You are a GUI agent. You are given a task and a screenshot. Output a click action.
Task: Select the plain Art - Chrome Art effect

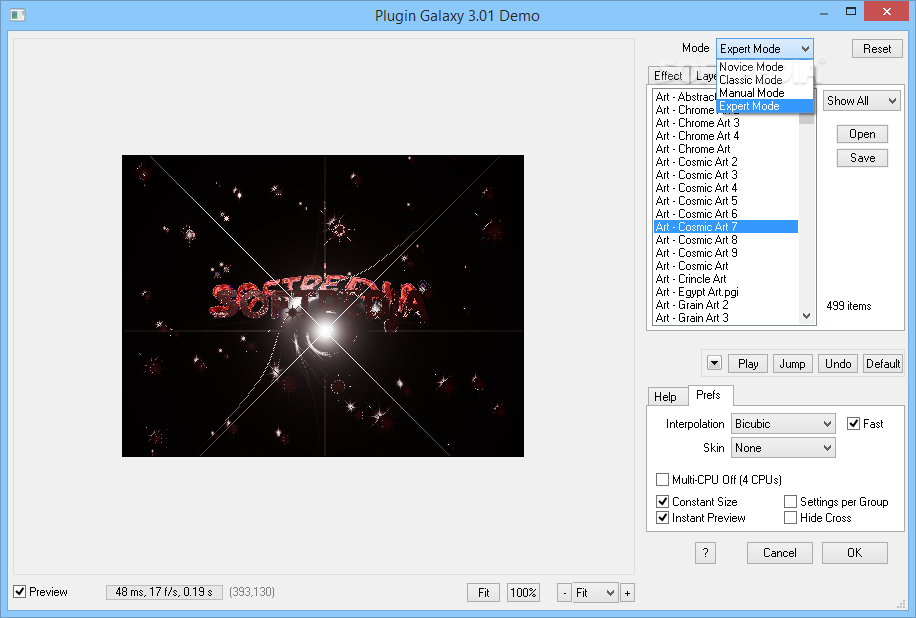tap(726, 148)
